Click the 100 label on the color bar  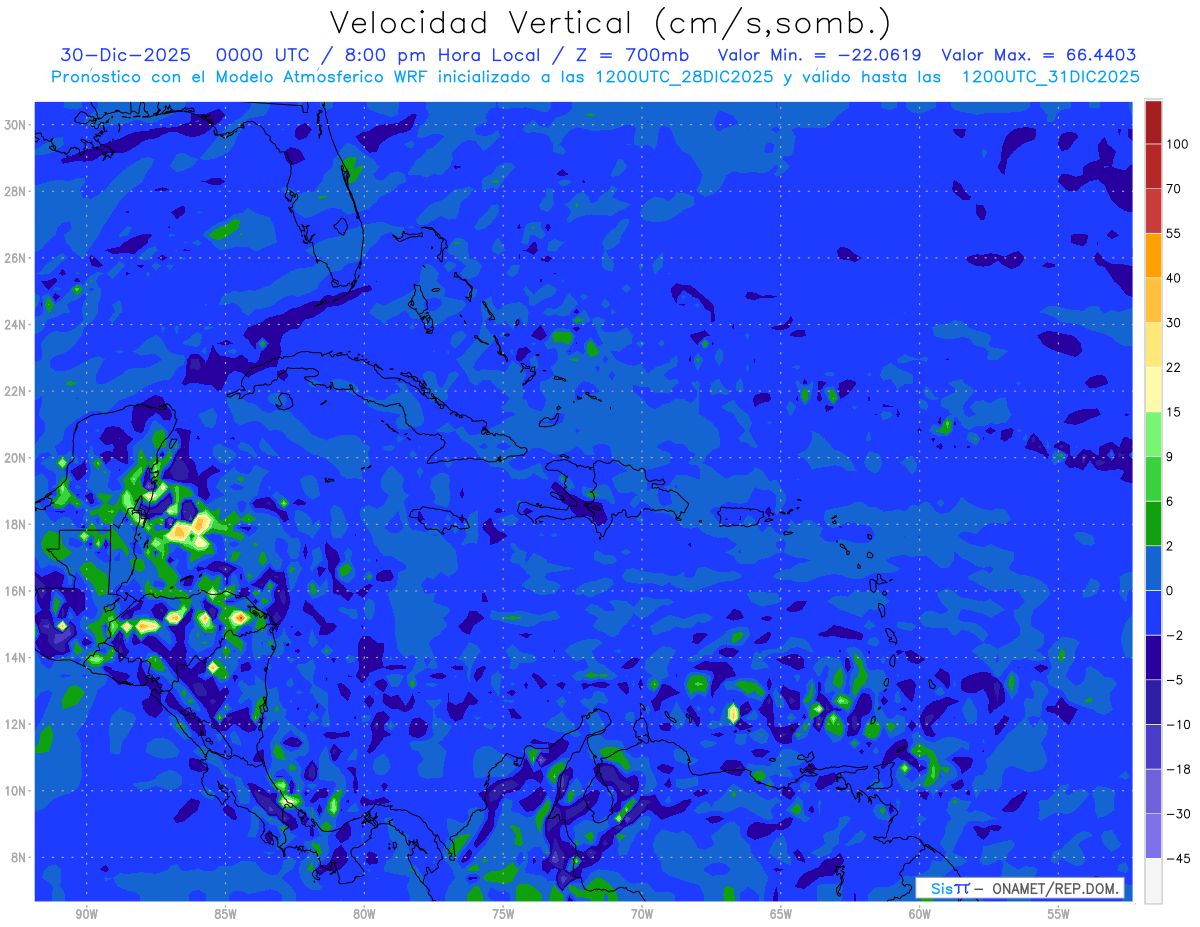(x=1177, y=145)
